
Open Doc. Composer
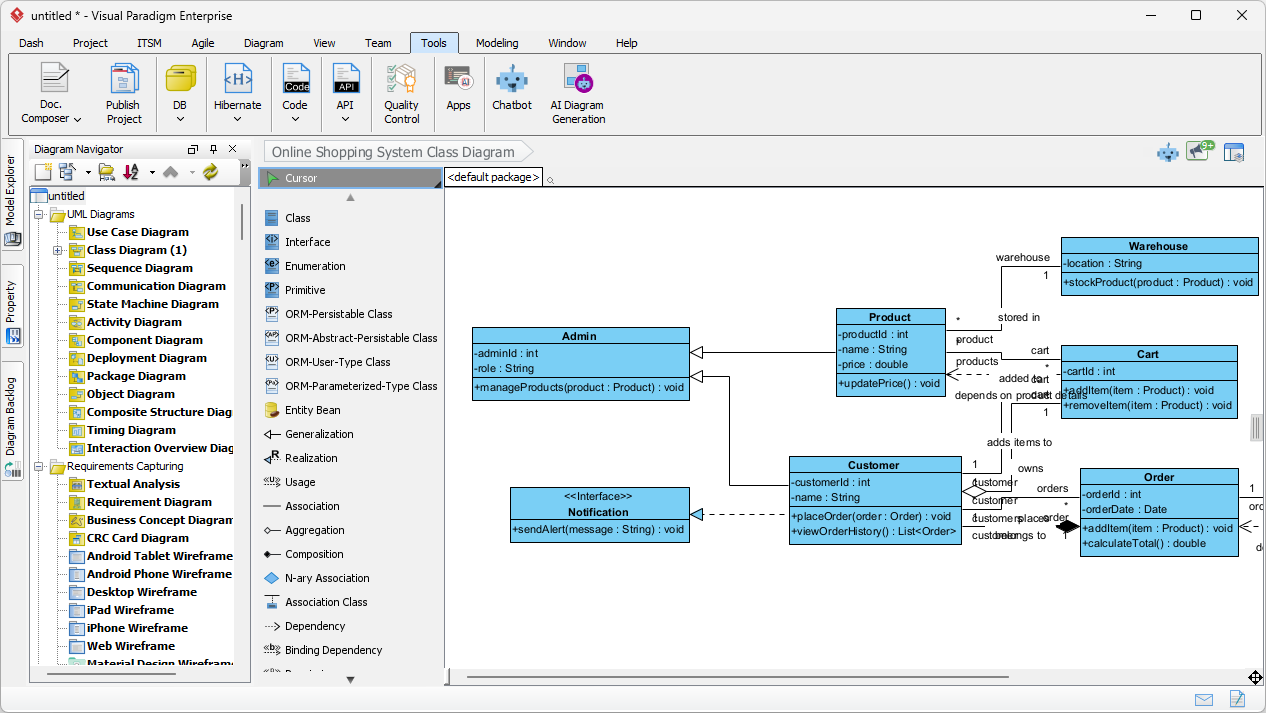click(50, 90)
